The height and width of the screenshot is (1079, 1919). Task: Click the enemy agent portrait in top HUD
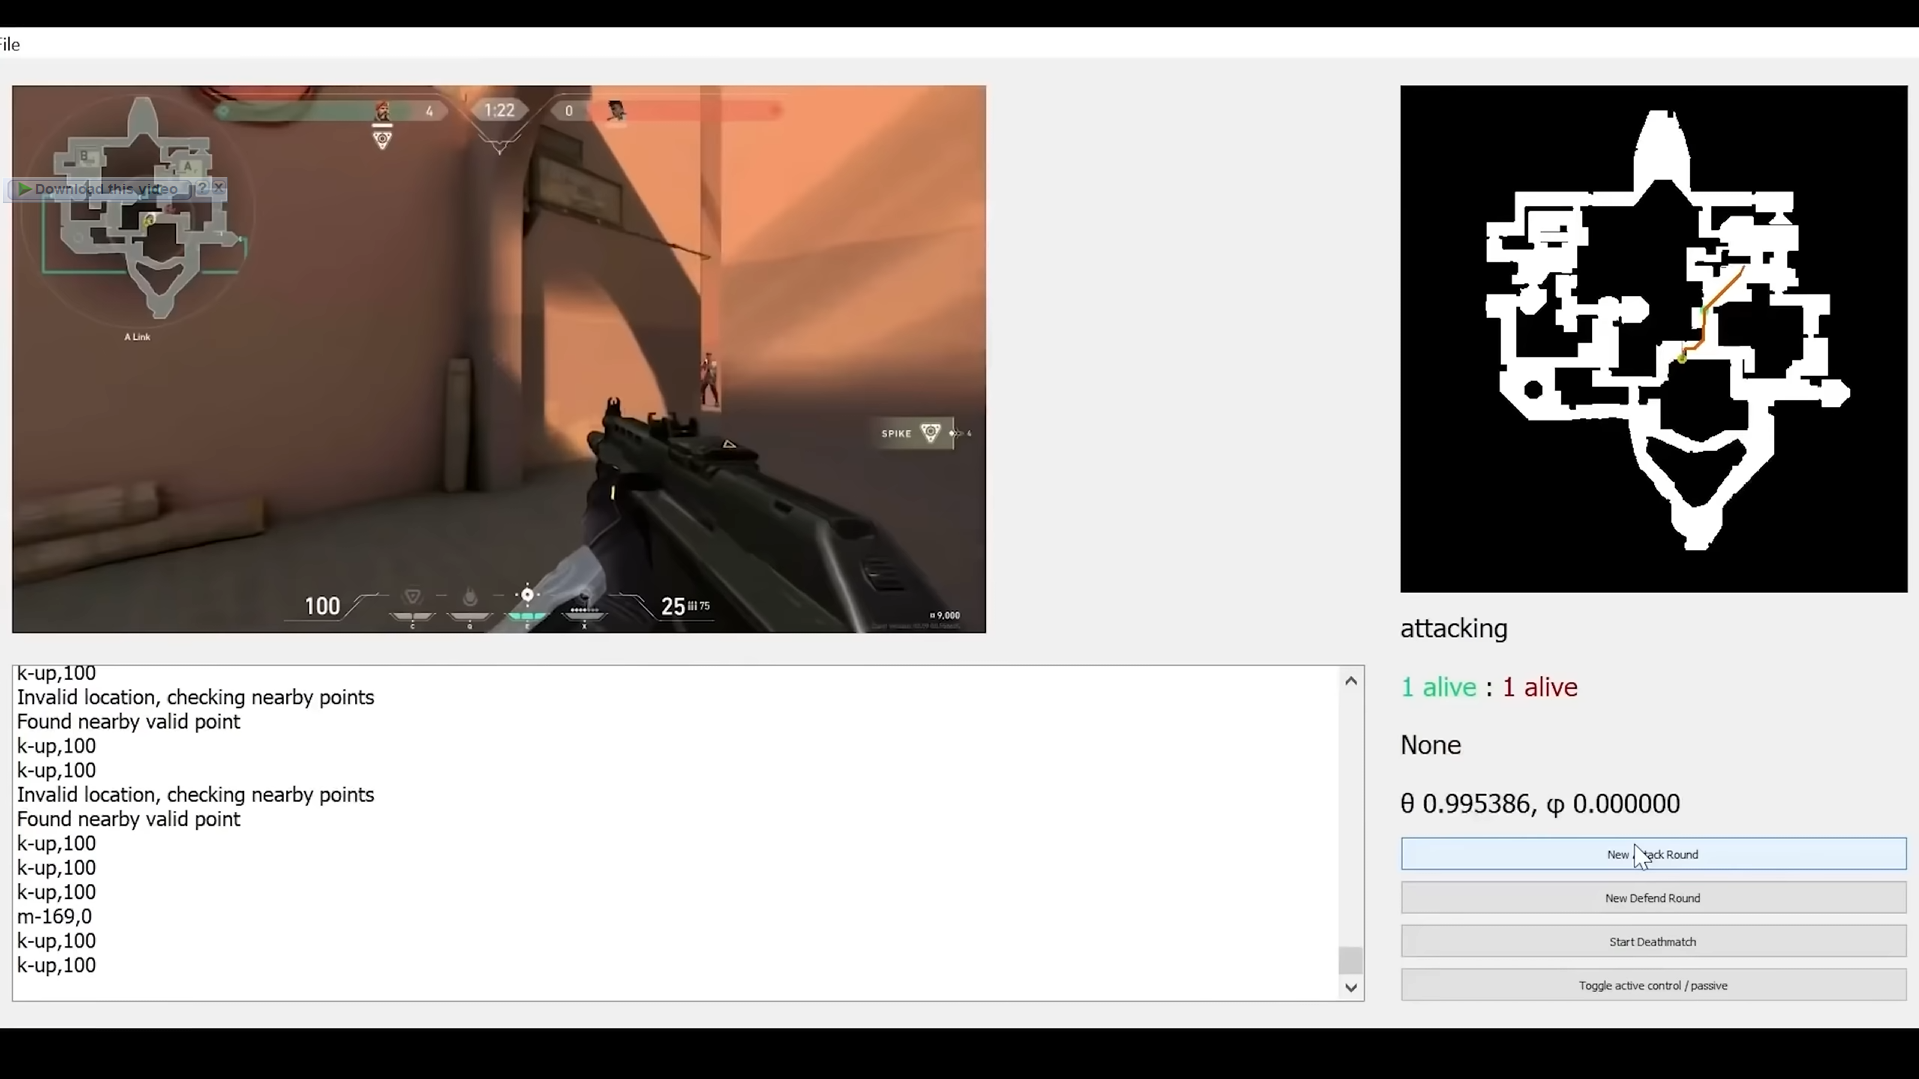[x=616, y=111]
